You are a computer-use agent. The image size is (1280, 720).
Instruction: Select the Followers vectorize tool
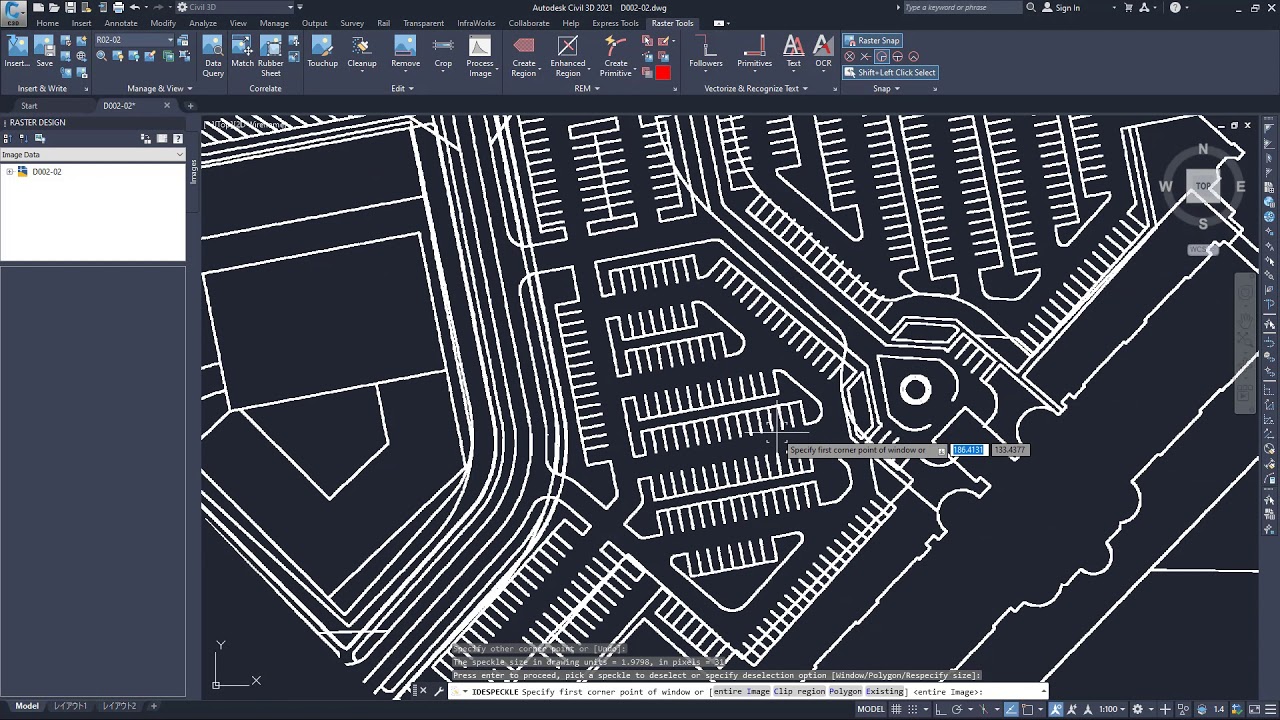pos(706,52)
